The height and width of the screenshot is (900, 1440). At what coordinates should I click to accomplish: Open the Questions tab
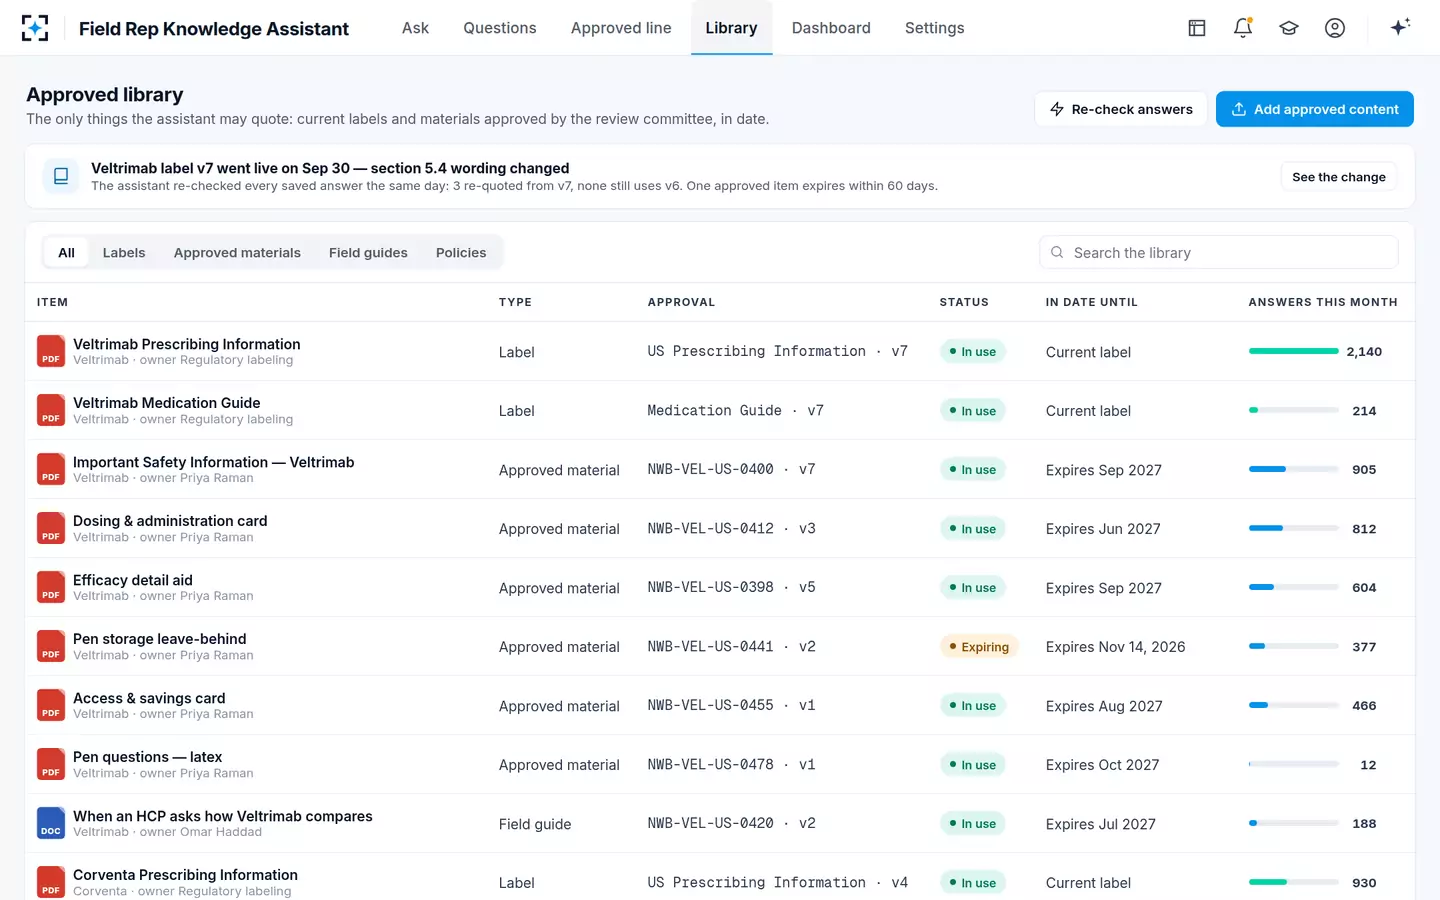(500, 28)
